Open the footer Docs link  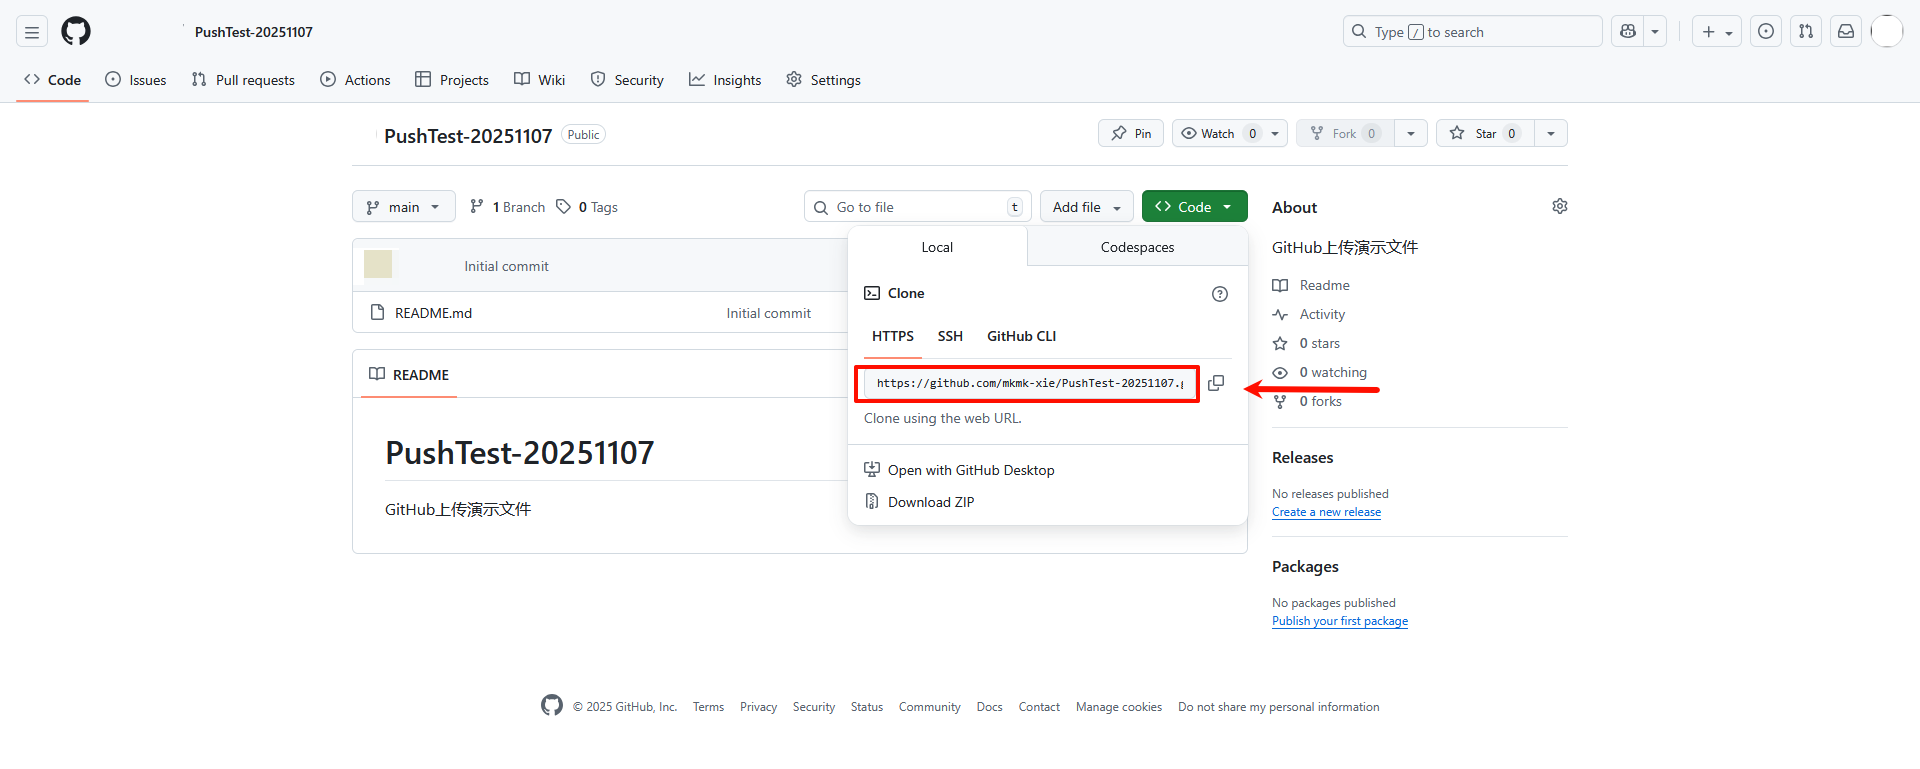tap(989, 707)
